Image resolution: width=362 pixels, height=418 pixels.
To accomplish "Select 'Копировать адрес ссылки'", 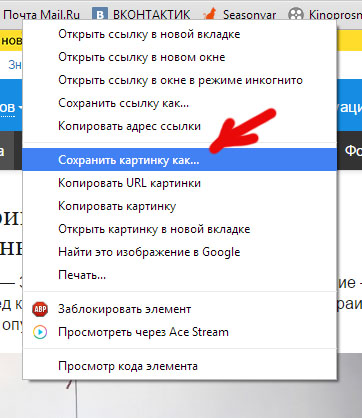I will (180, 126).
